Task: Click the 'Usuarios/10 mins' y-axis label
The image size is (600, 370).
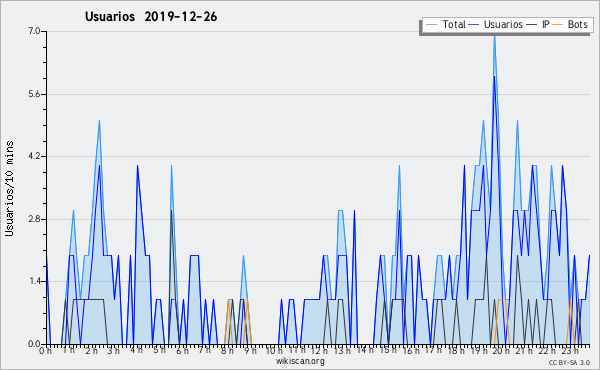Action: click(9, 188)
